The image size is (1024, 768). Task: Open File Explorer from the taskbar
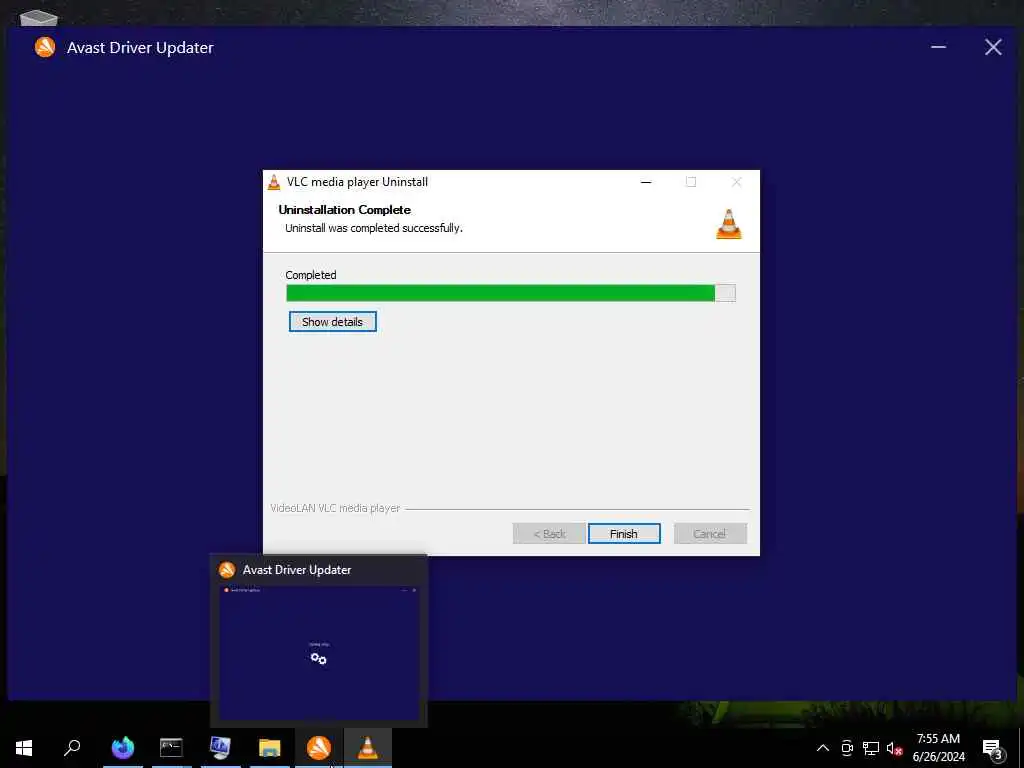[269, 748]
